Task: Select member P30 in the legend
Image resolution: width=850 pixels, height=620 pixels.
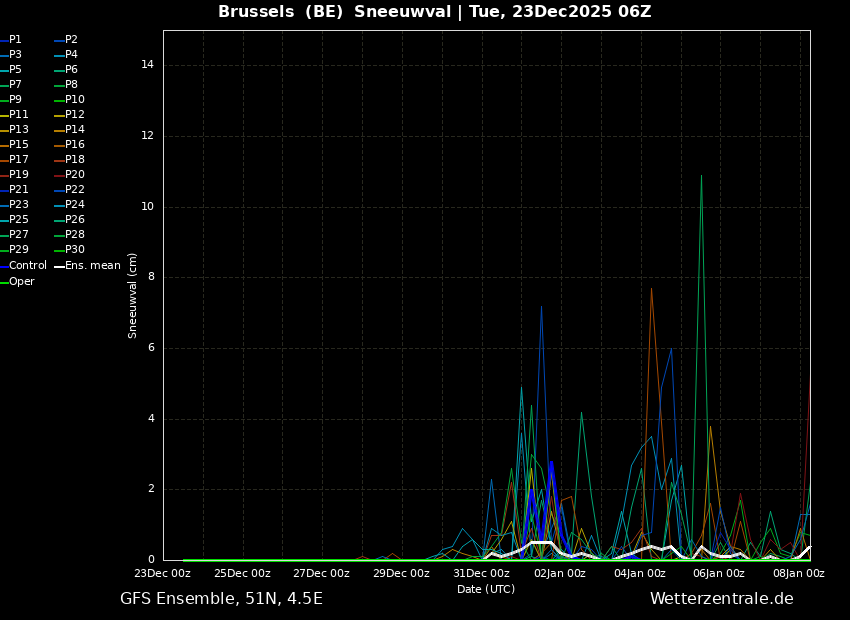Action: tap(75, 250)
